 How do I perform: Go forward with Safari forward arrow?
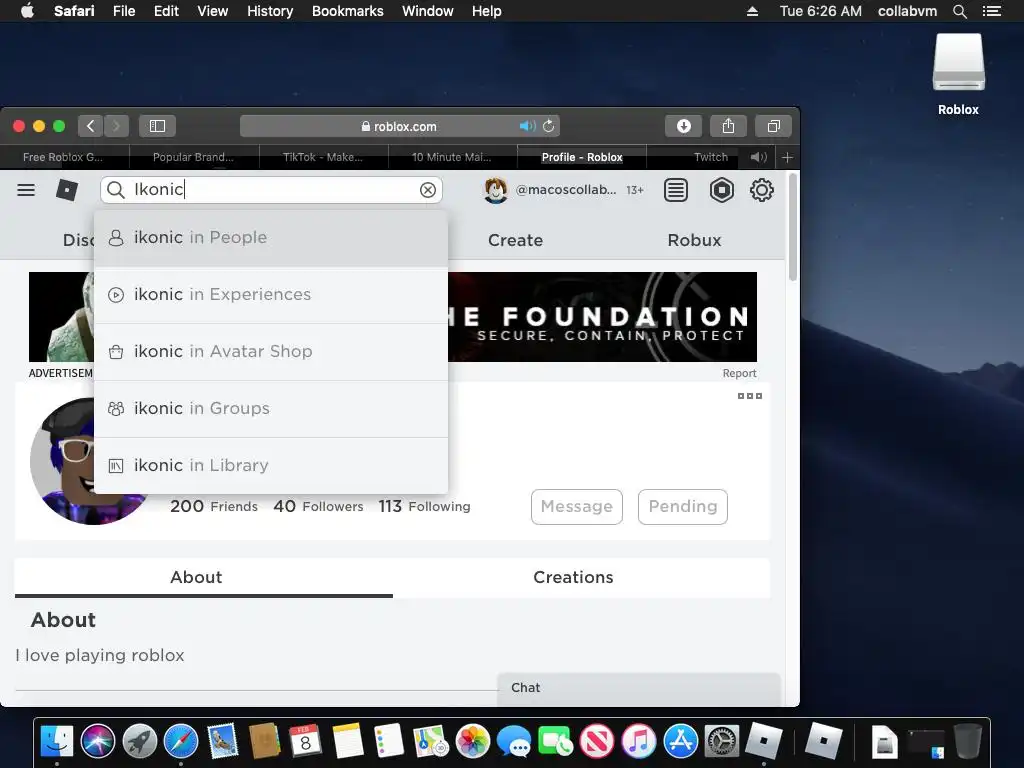pyautogui.click(x=116, y=126)
